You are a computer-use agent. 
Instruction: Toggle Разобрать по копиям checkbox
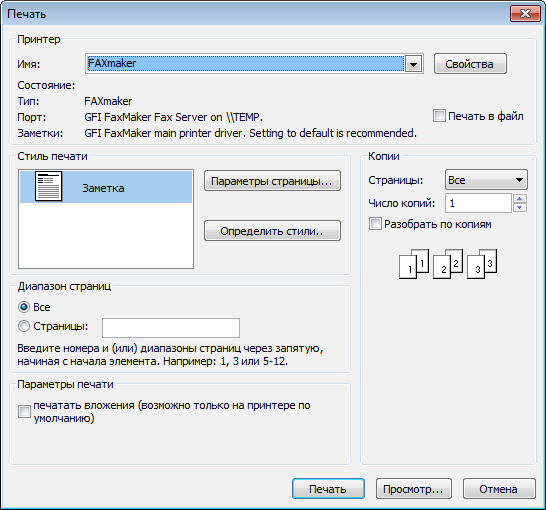[375, 224]
